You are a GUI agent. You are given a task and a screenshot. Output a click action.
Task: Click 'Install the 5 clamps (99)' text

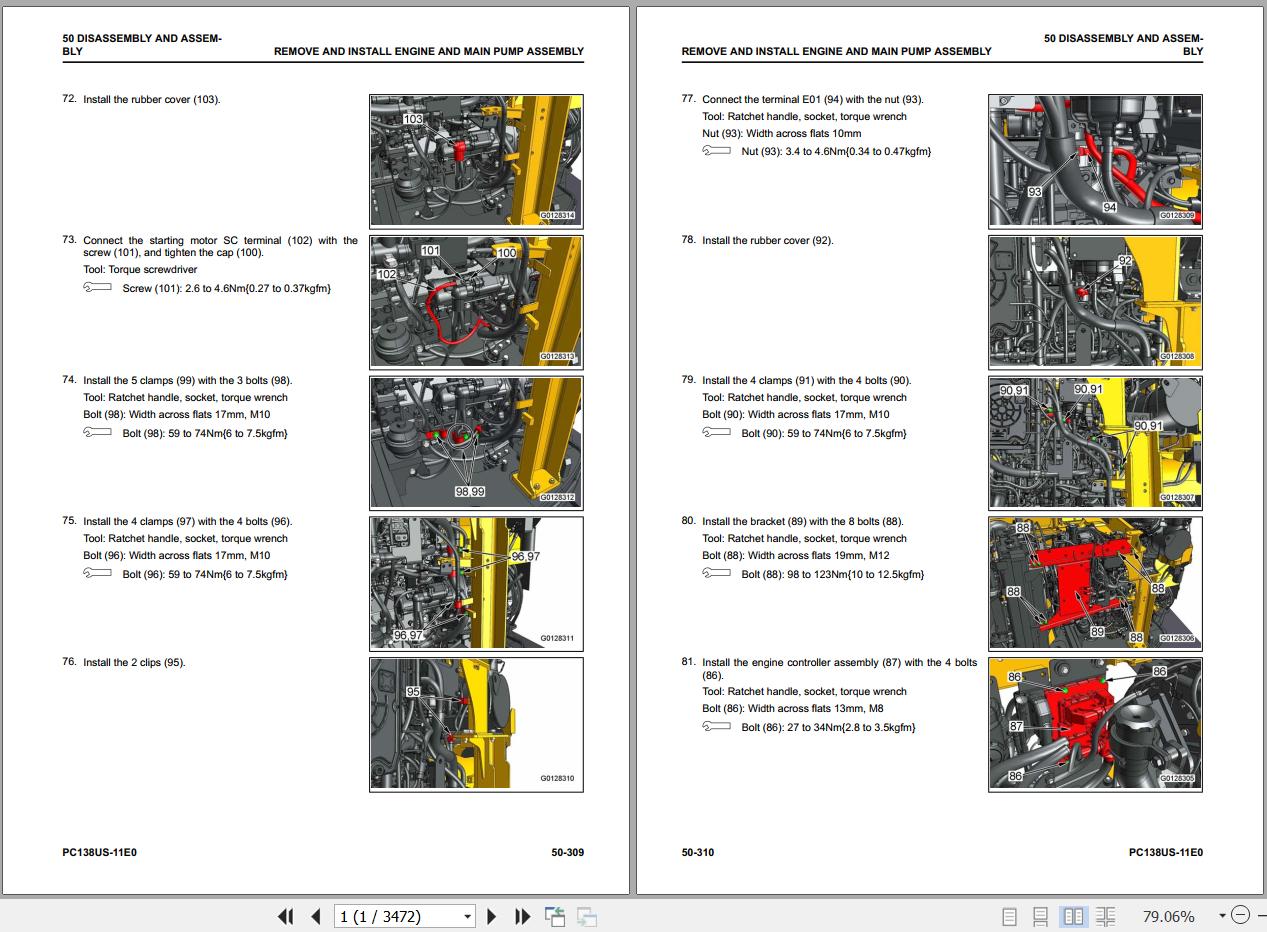[188, 381]
